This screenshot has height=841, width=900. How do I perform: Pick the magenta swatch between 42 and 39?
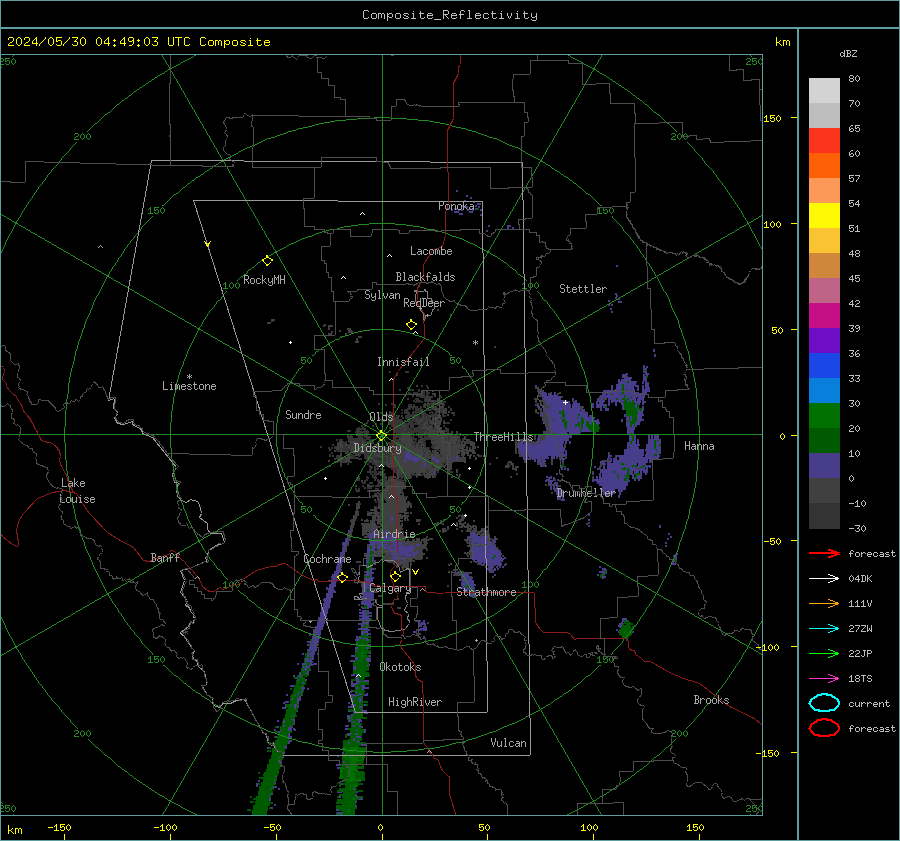824,316
